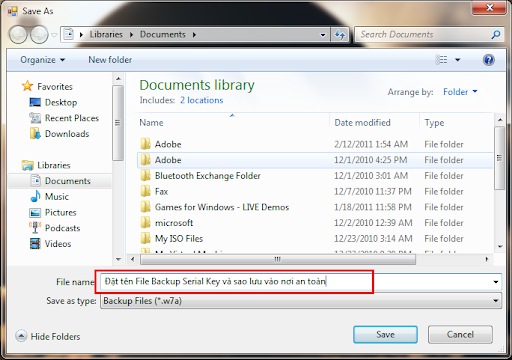The width and height of the screenshot is (512, 360).
Task: Select the microsoft folder
Action: tap(315, 223)
